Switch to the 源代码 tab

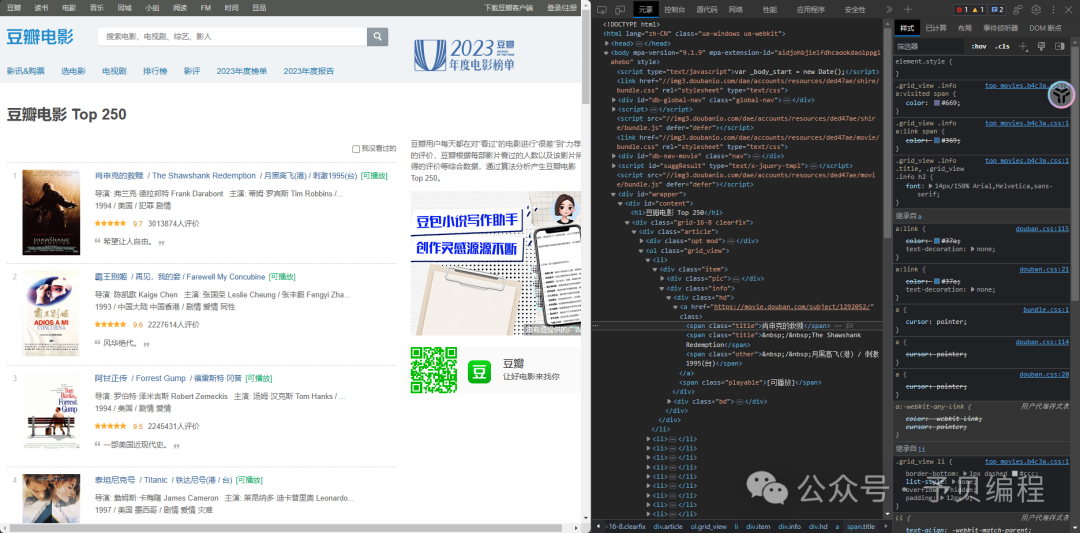pos(706,10)
